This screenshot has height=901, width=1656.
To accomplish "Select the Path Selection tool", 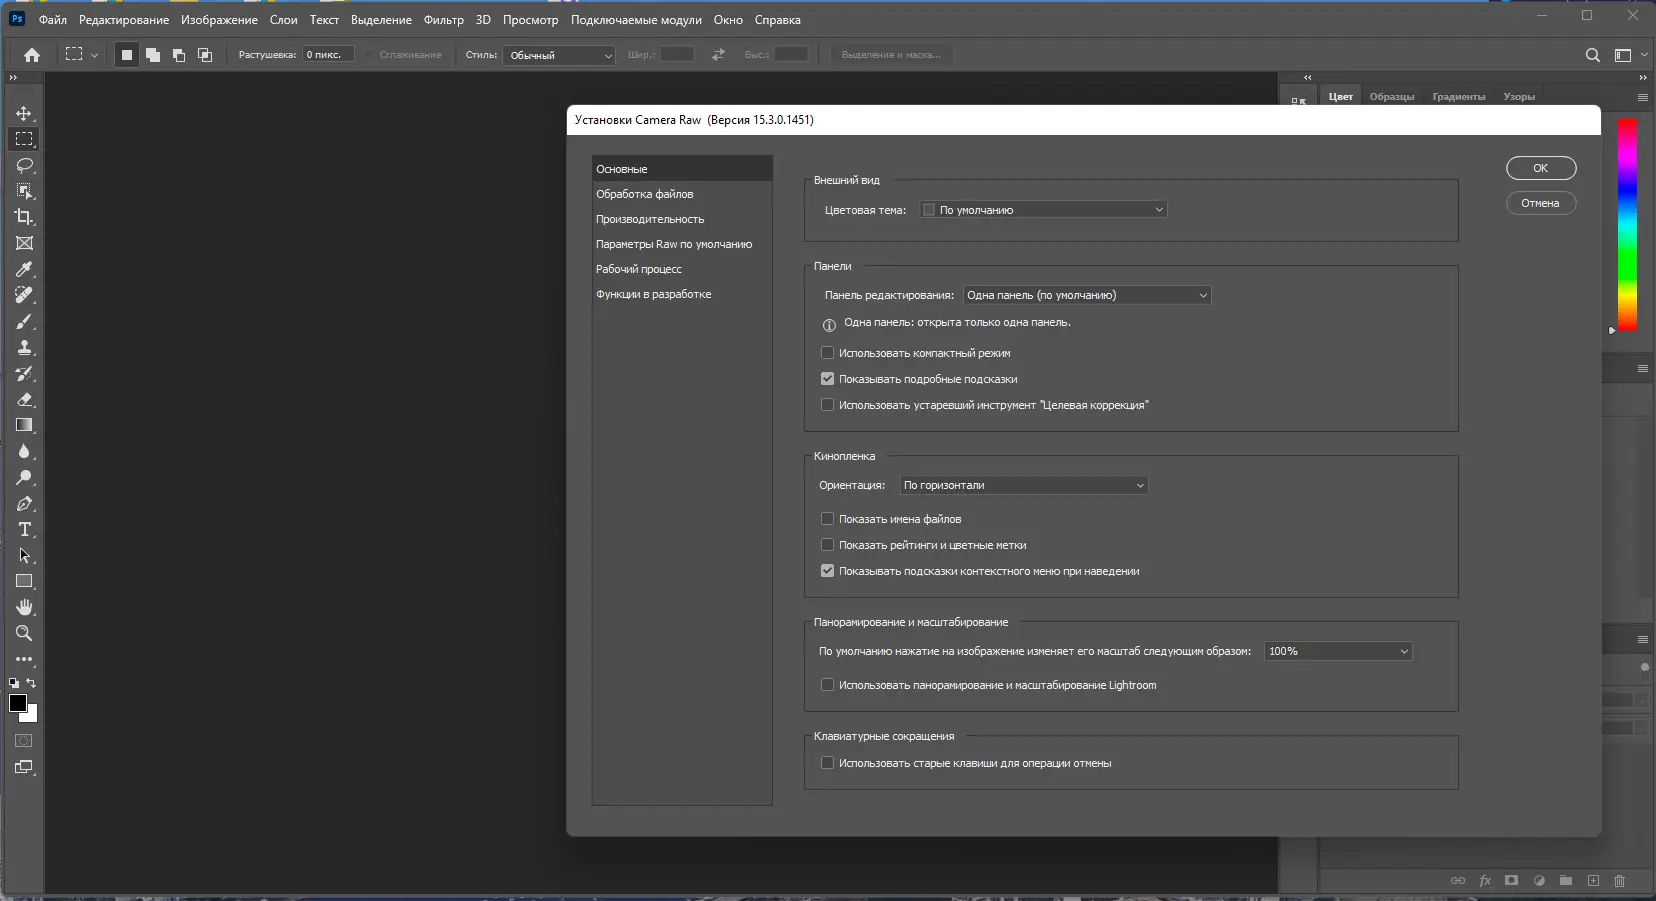I will point(24,555).
